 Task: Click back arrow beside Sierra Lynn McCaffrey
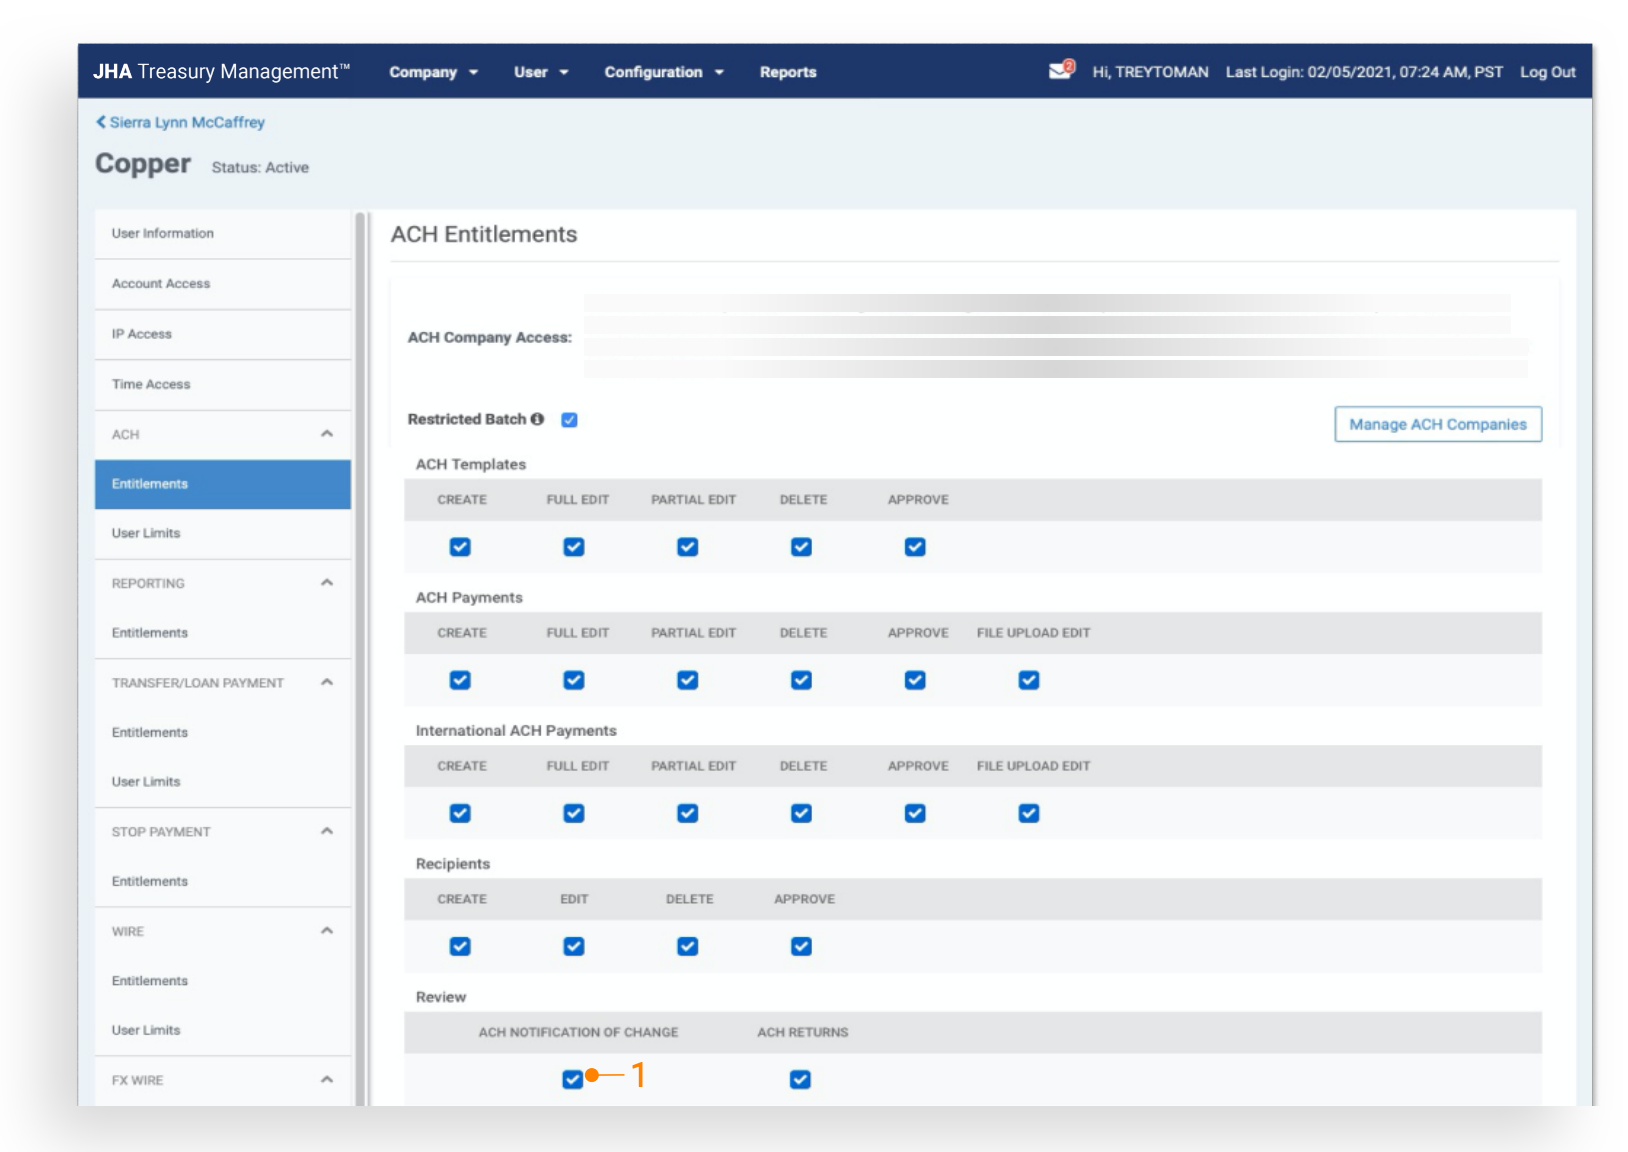(101, 122)
